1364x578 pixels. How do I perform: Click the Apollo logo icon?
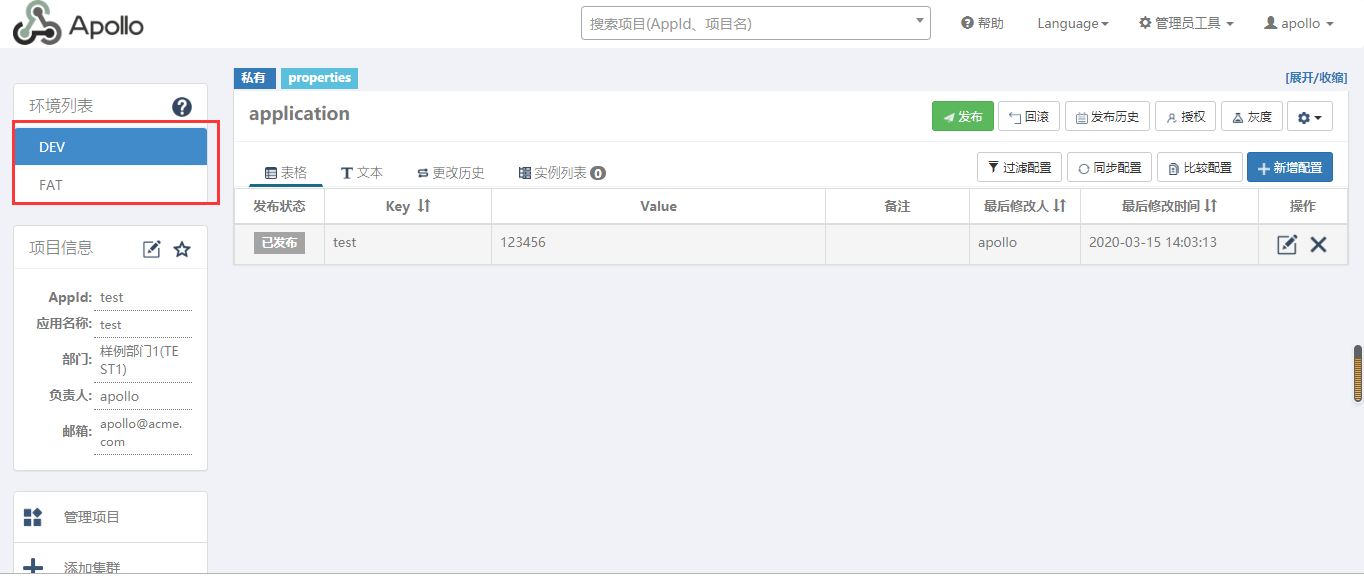coord(37,24)
